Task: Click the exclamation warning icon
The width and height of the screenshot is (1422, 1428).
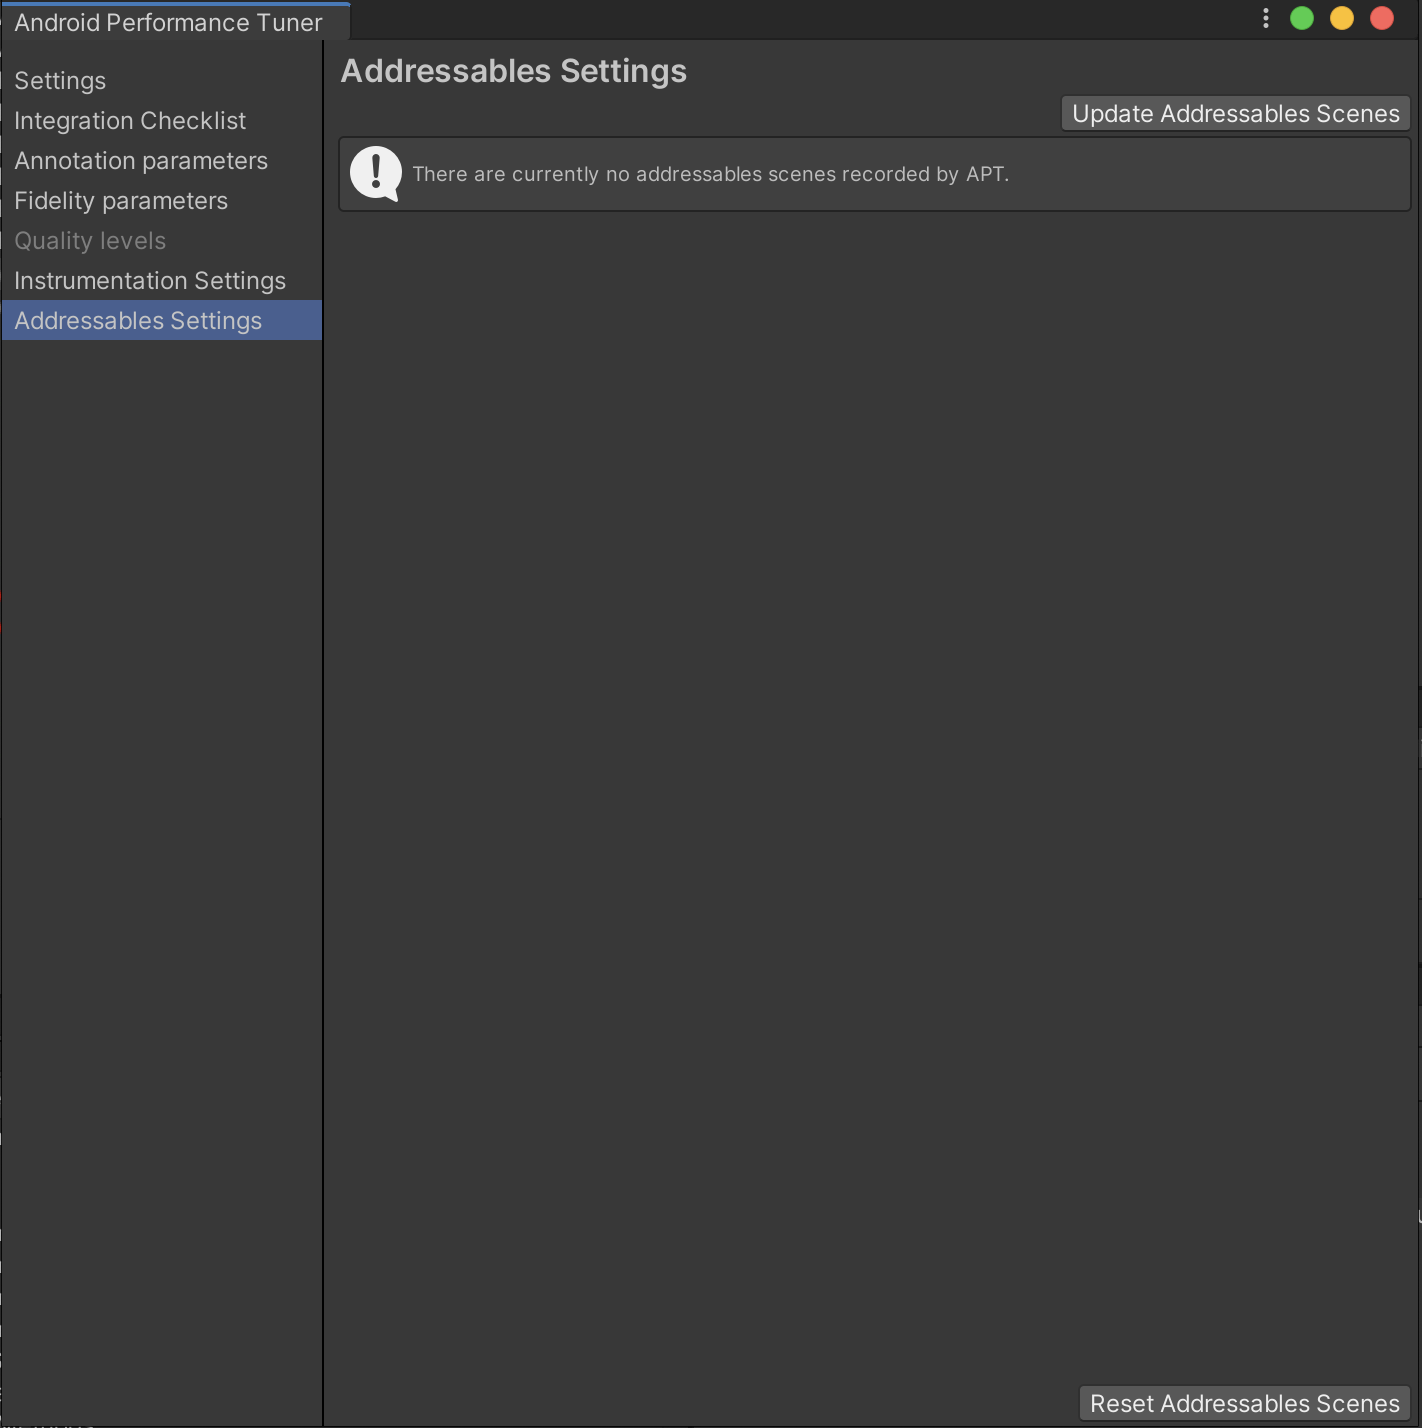Action: [x=376, y=174]
